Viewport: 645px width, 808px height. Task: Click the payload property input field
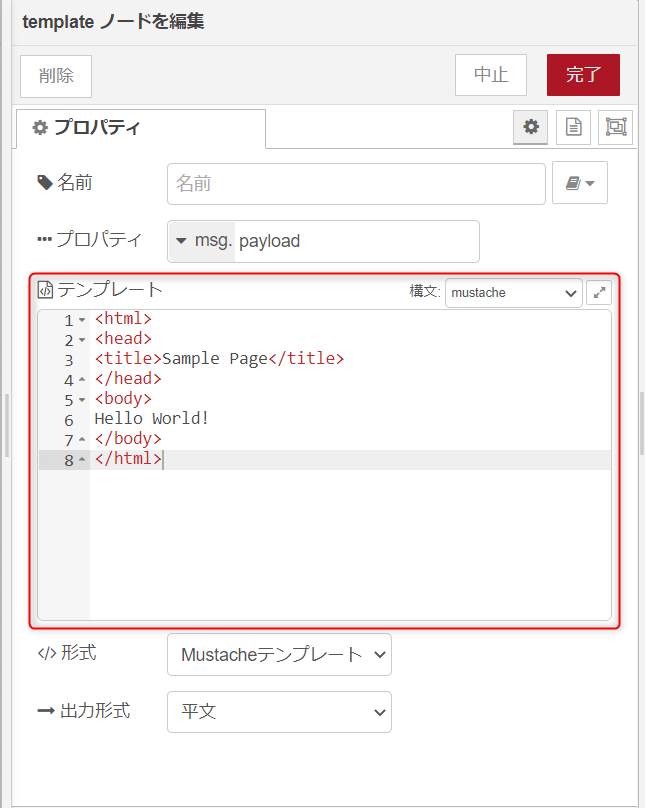tap(357, 241)
